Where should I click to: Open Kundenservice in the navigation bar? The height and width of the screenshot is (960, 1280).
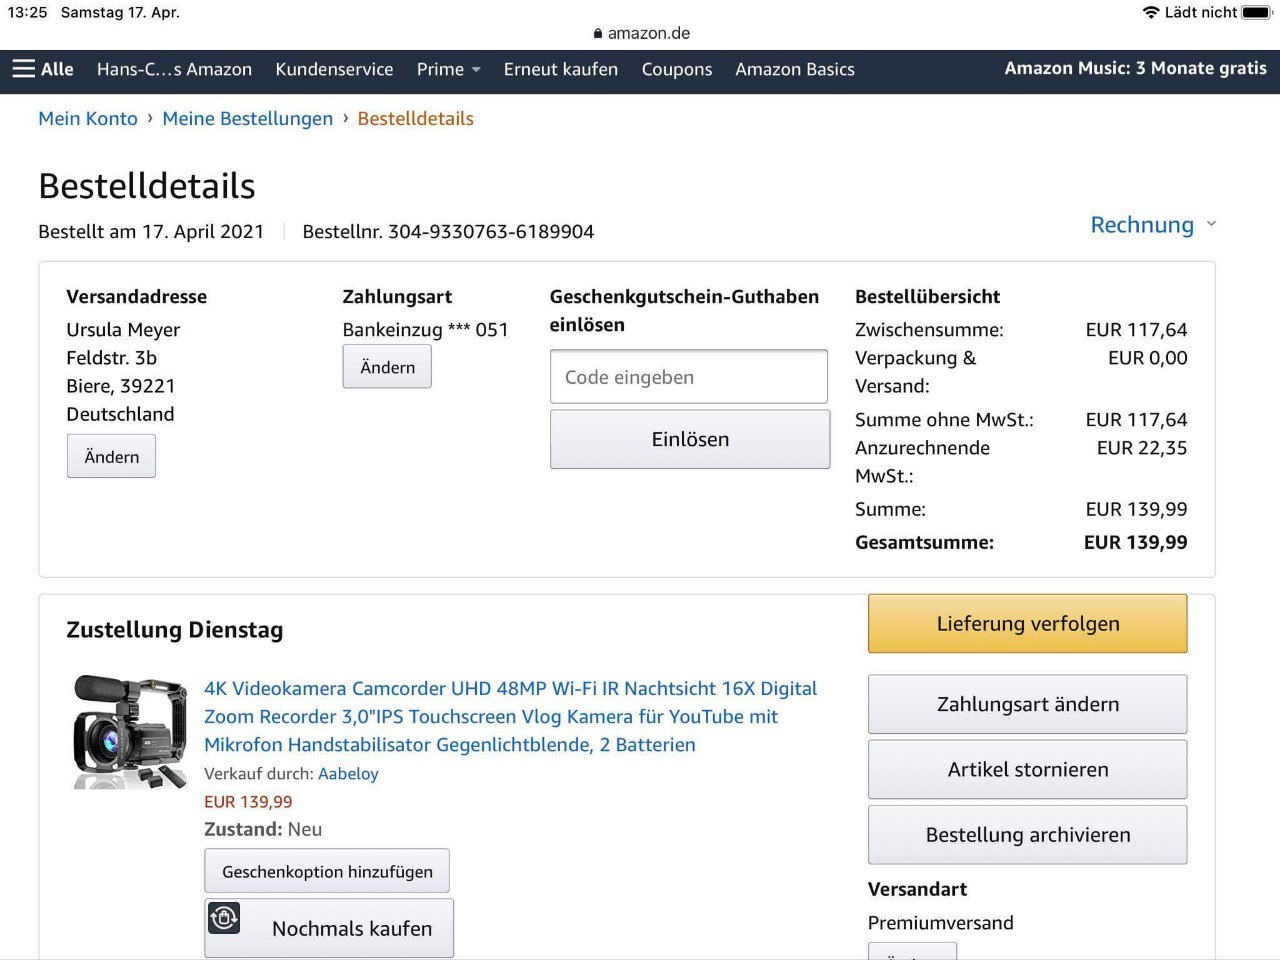point(334,69)
